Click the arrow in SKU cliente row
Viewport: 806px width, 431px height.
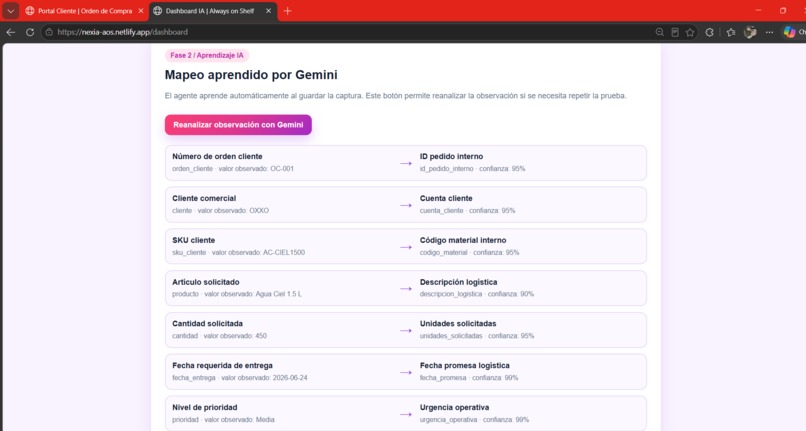click(x=406, y=247)
